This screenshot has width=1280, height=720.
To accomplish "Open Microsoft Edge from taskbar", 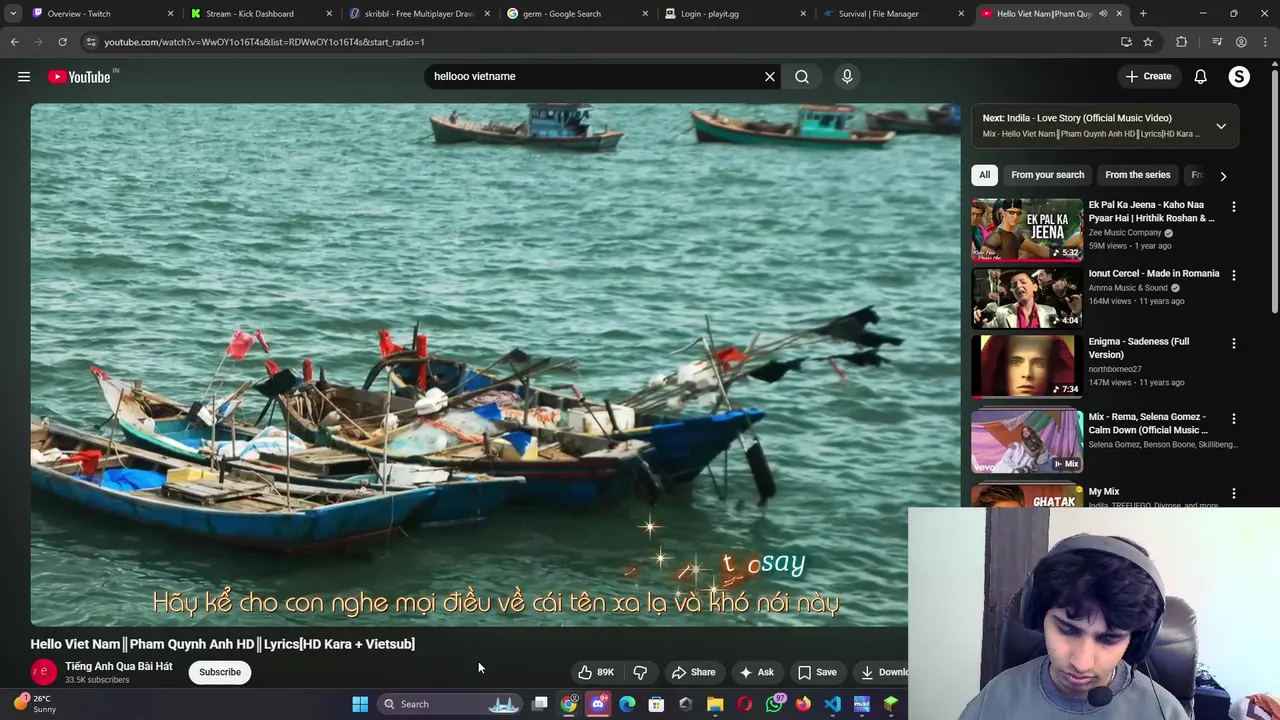I will click(x=627, y=704).
